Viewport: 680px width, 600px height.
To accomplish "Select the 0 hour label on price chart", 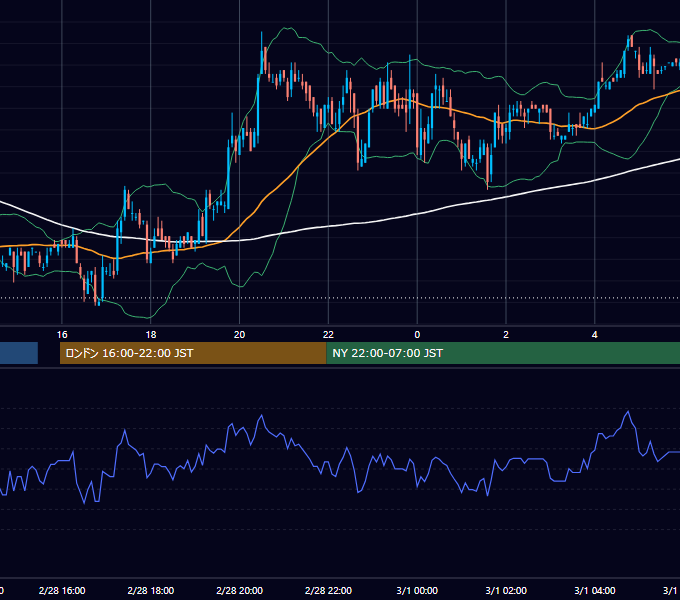I will click(417, 335).
